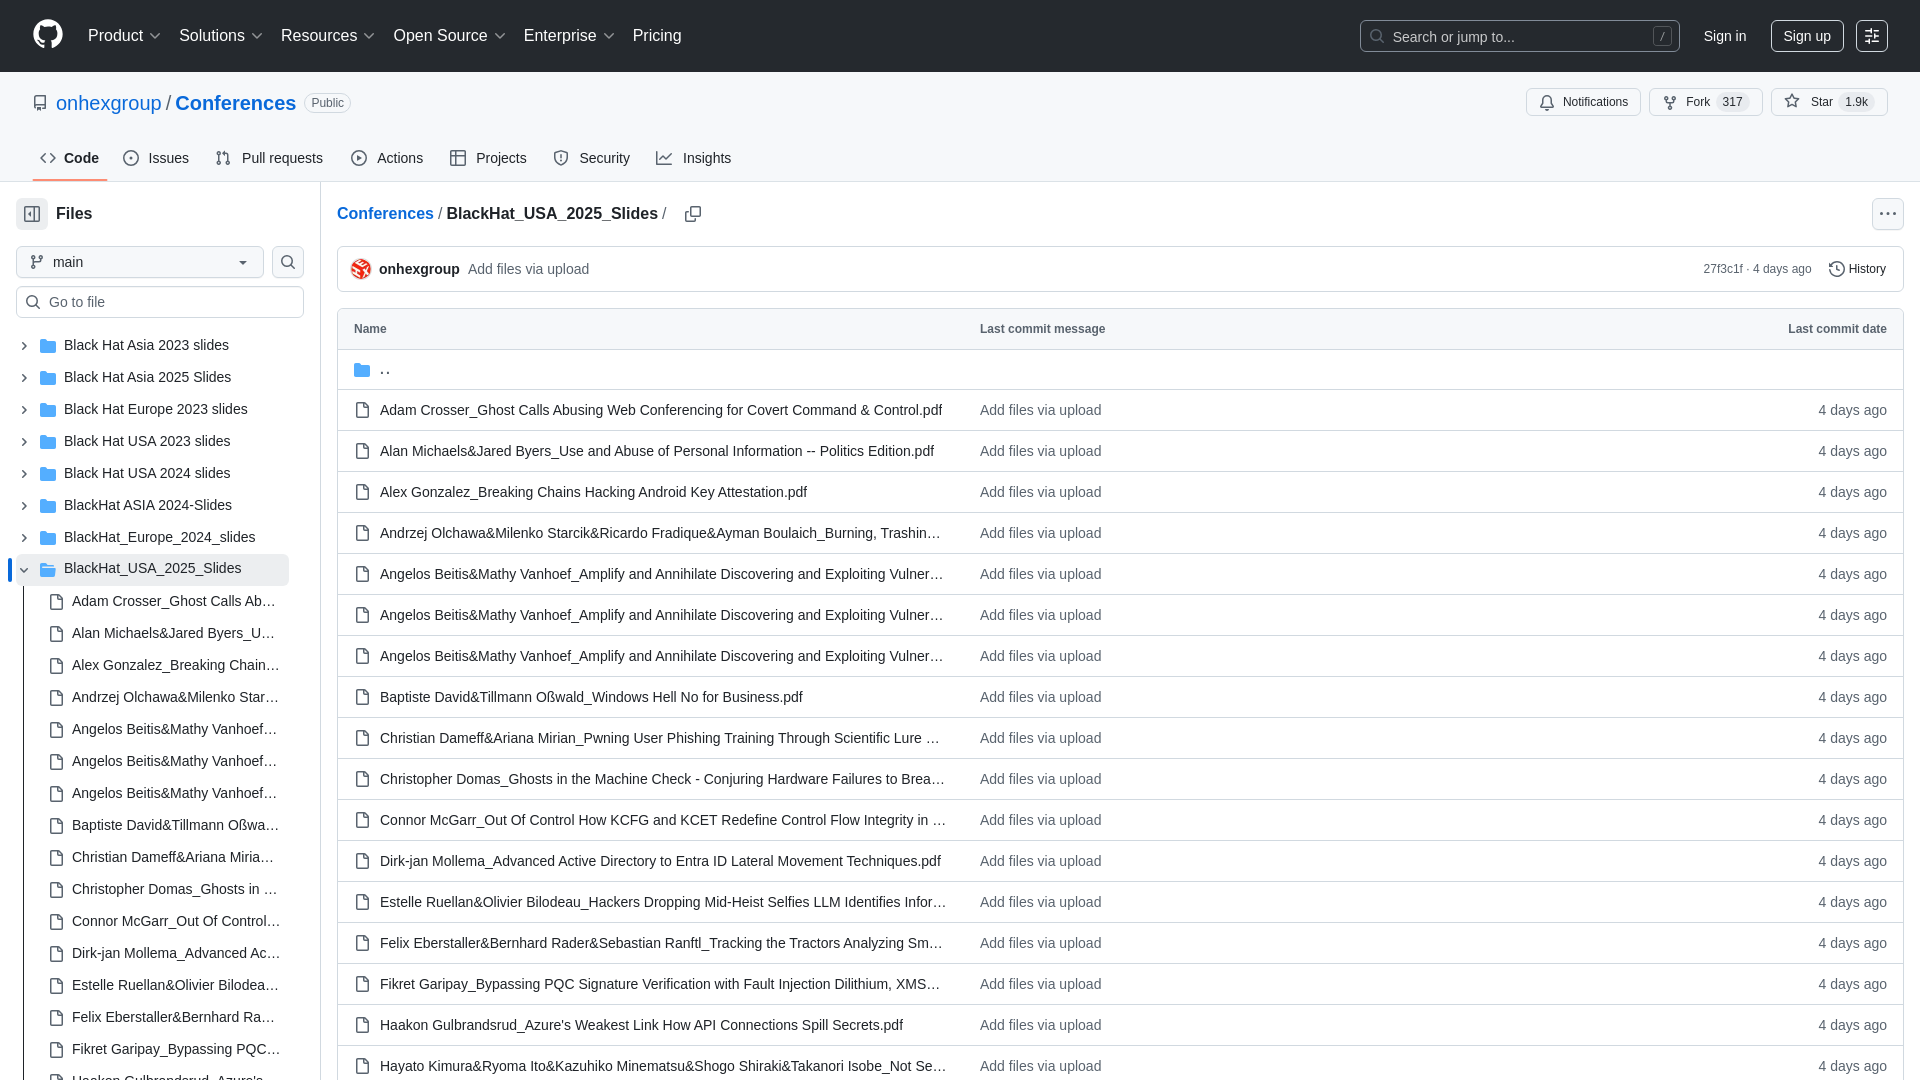The width and height of the screenshot is (1920, 1080).
Task: Open onhexgroup owner link
Action: click(x=109, y=103)
